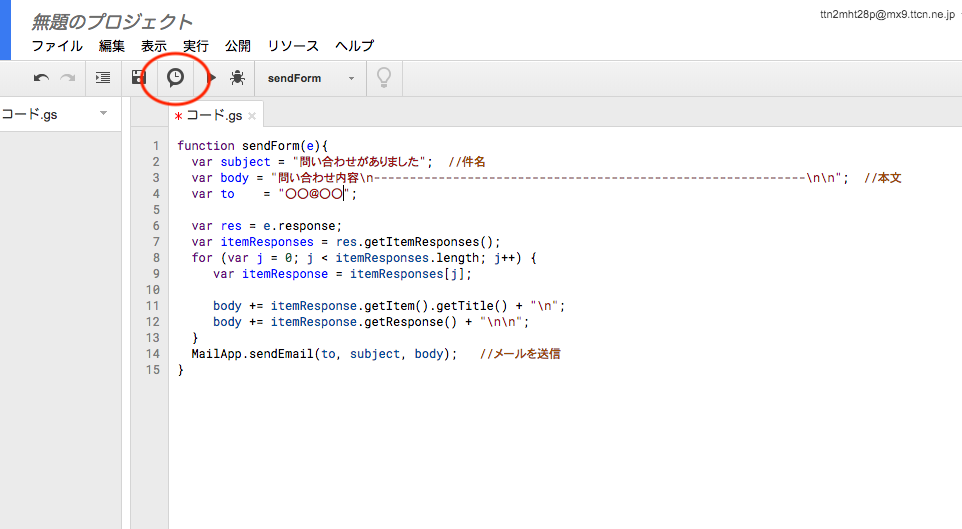This screenshot has width=962, height=529.
Task: Open the 実行 menu
Action: click(196, 46)
